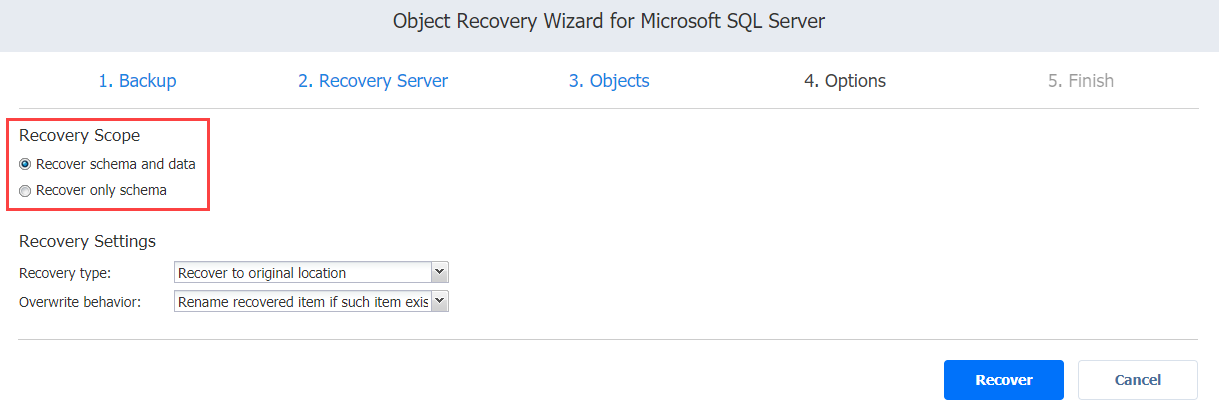
Task: Click the arrow on the Overwrite behavior dropdown
Action: tap(439, 301)
